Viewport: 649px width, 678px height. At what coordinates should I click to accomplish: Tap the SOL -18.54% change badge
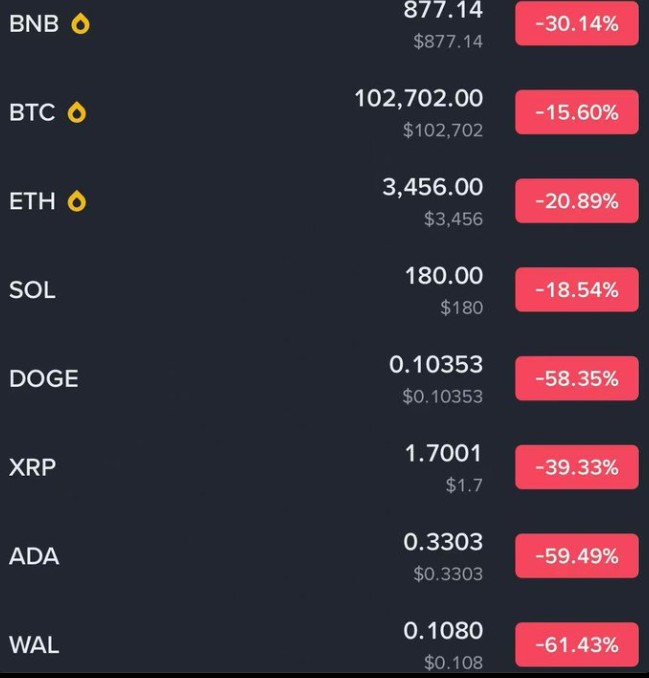tap(576, 290)
